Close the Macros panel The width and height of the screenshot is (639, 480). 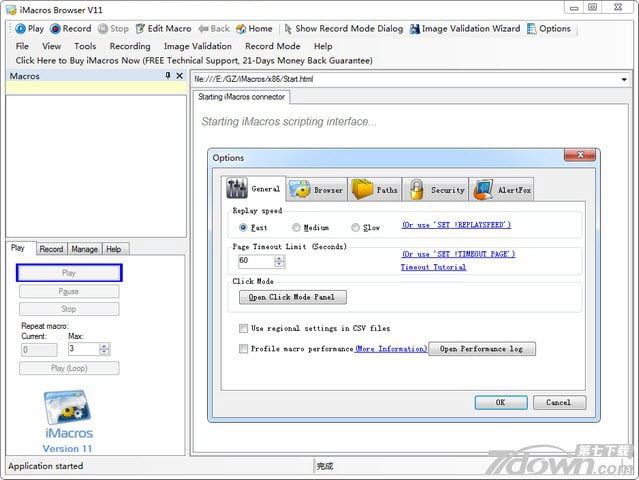tap(179, 76)
